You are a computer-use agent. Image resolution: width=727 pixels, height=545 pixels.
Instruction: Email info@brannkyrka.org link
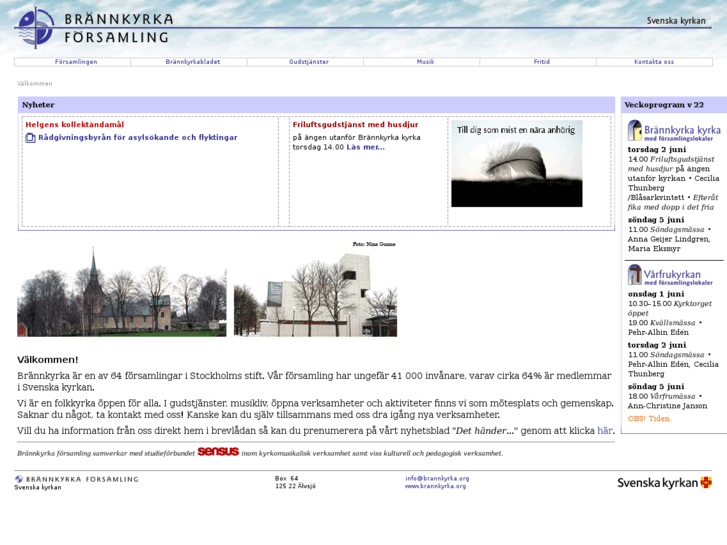437,478
